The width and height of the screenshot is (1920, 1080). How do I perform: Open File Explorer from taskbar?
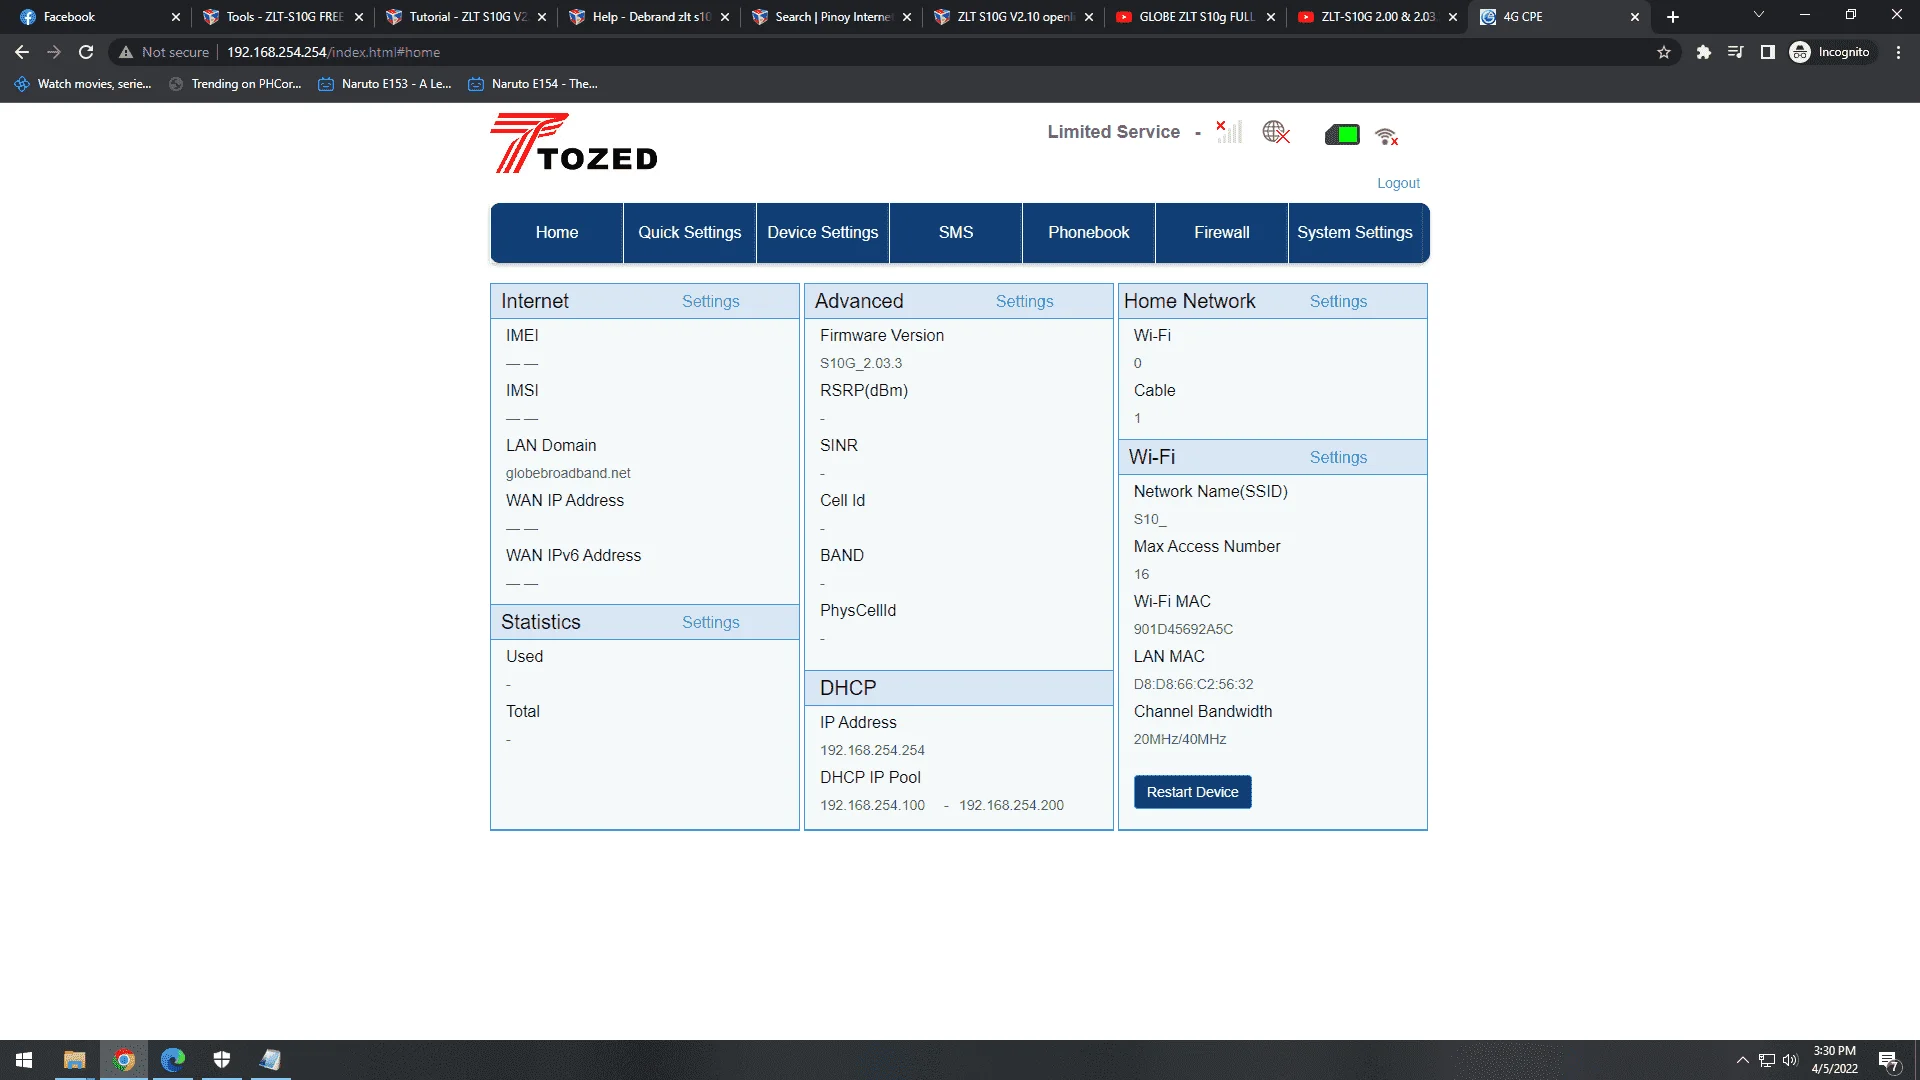74,1060
